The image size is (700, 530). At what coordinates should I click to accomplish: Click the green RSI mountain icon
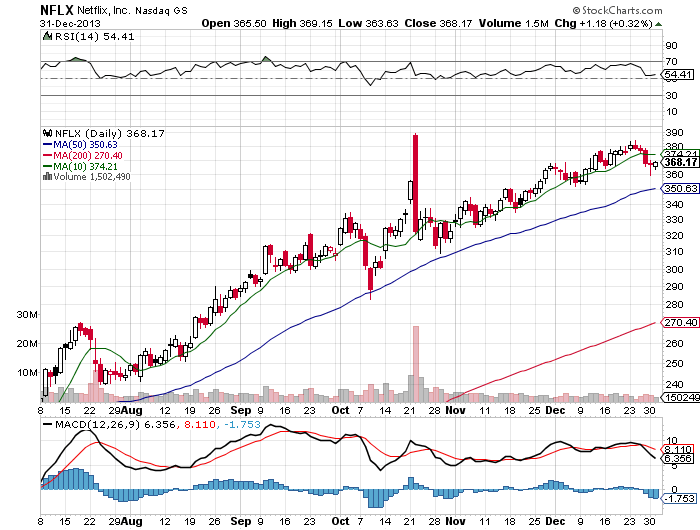pyautogui.click(x=47, y=36)
